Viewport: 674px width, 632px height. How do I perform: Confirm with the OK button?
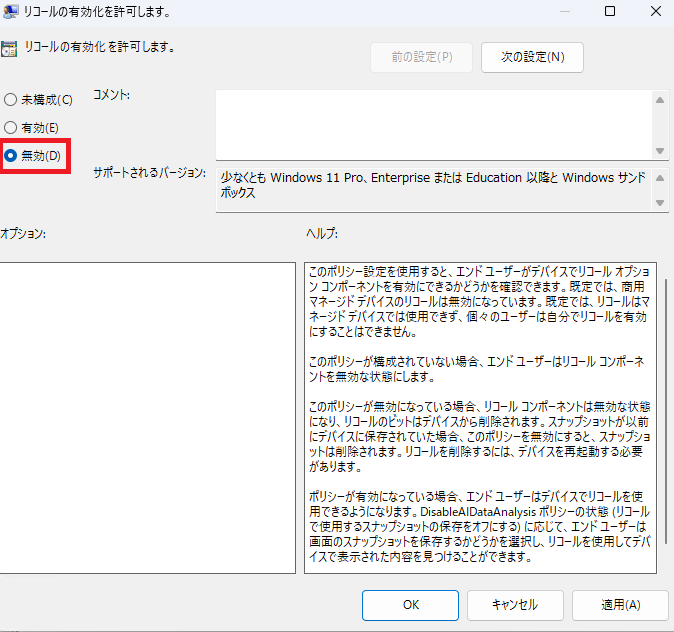click(410, 605)
